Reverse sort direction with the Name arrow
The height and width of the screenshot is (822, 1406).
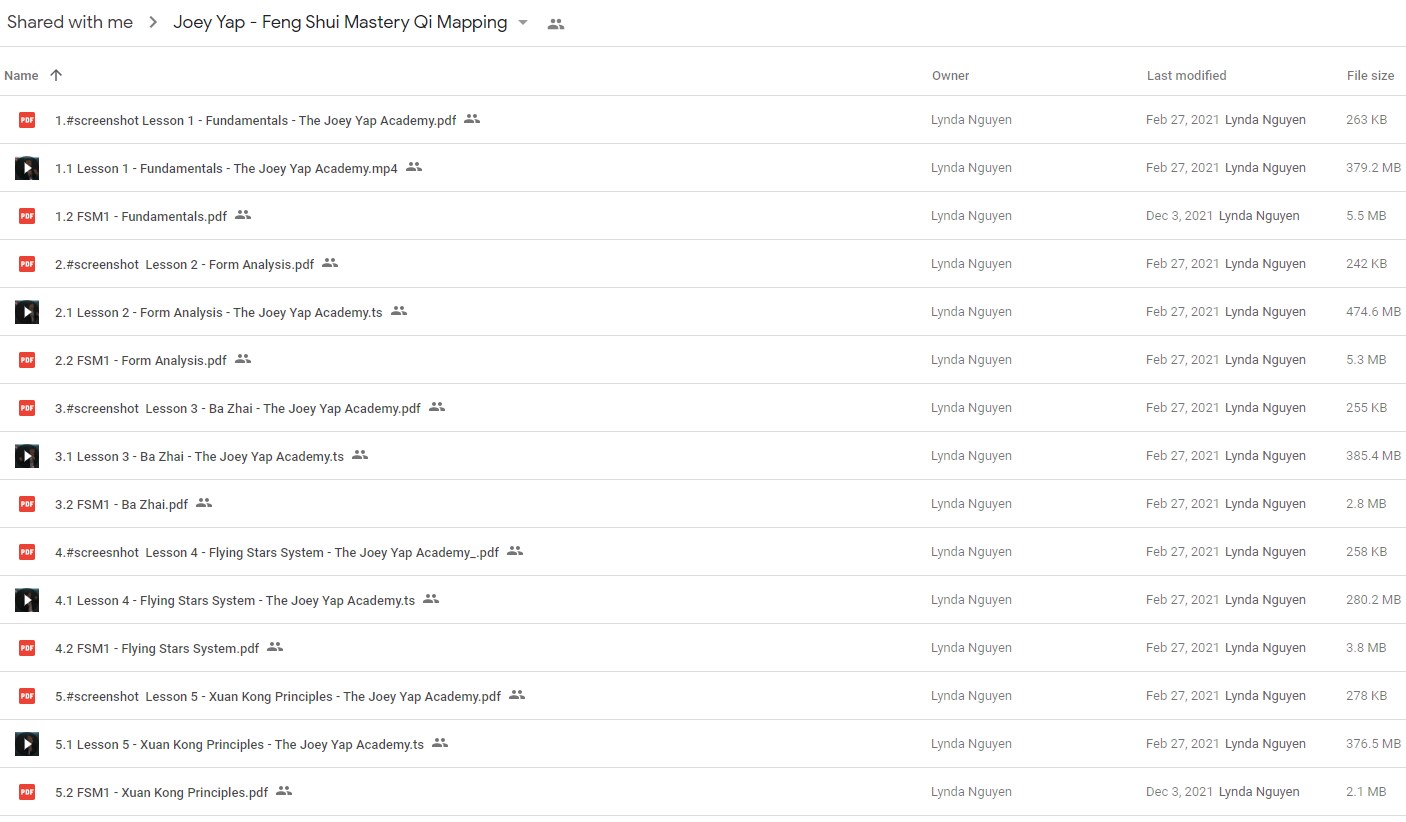pyautogui.click(x=56, y=75)
